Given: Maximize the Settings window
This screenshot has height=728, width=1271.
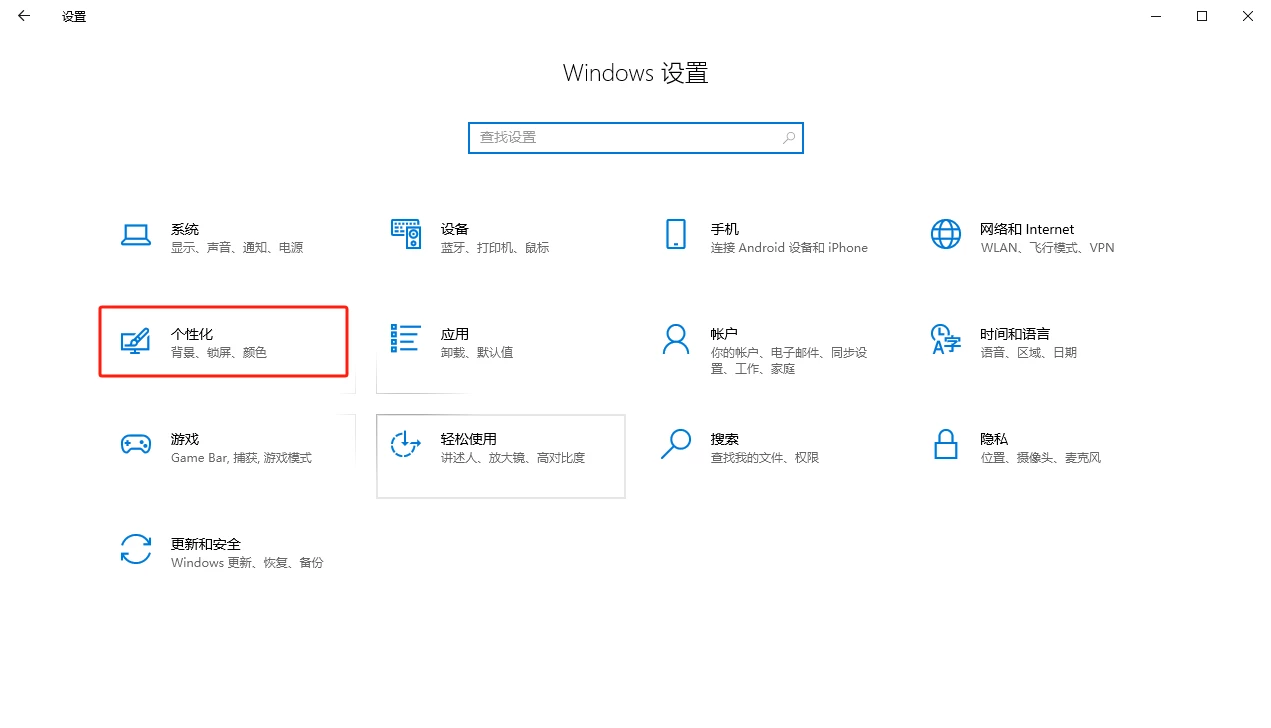Looking at the screenshot, I should (1202, 16).
